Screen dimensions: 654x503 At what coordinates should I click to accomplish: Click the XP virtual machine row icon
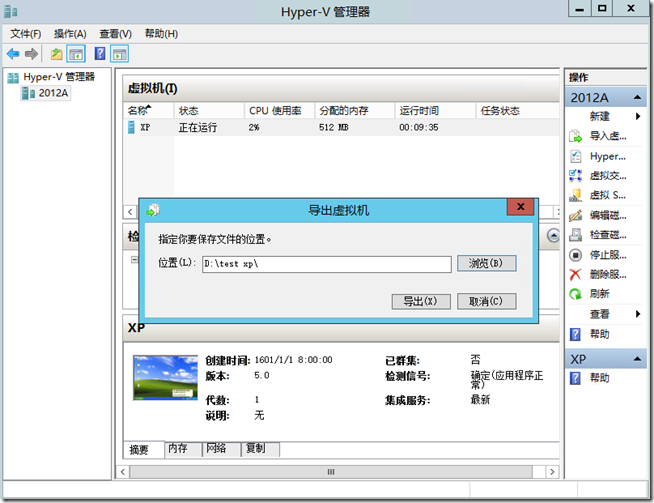pos(131,127)
